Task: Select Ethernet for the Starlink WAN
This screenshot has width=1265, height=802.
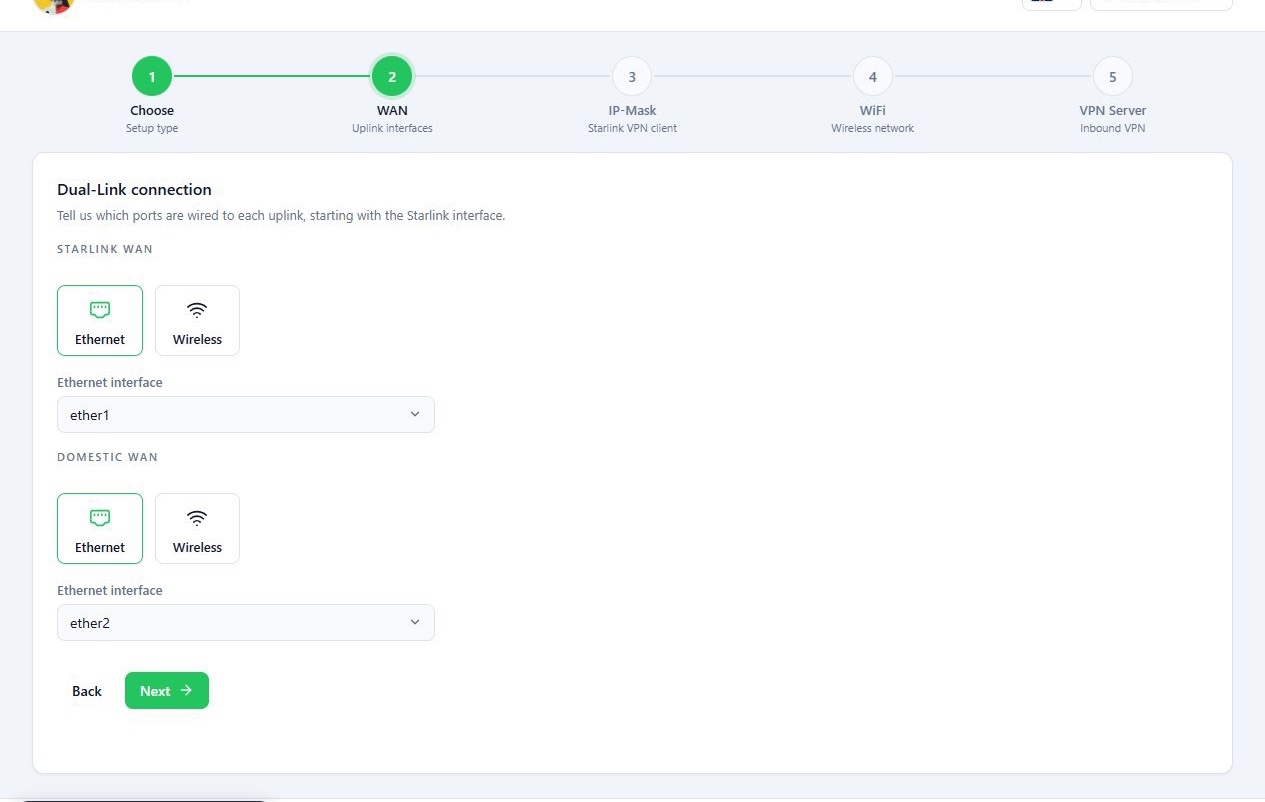Action: pyautogui.click(x=100, y=320)
